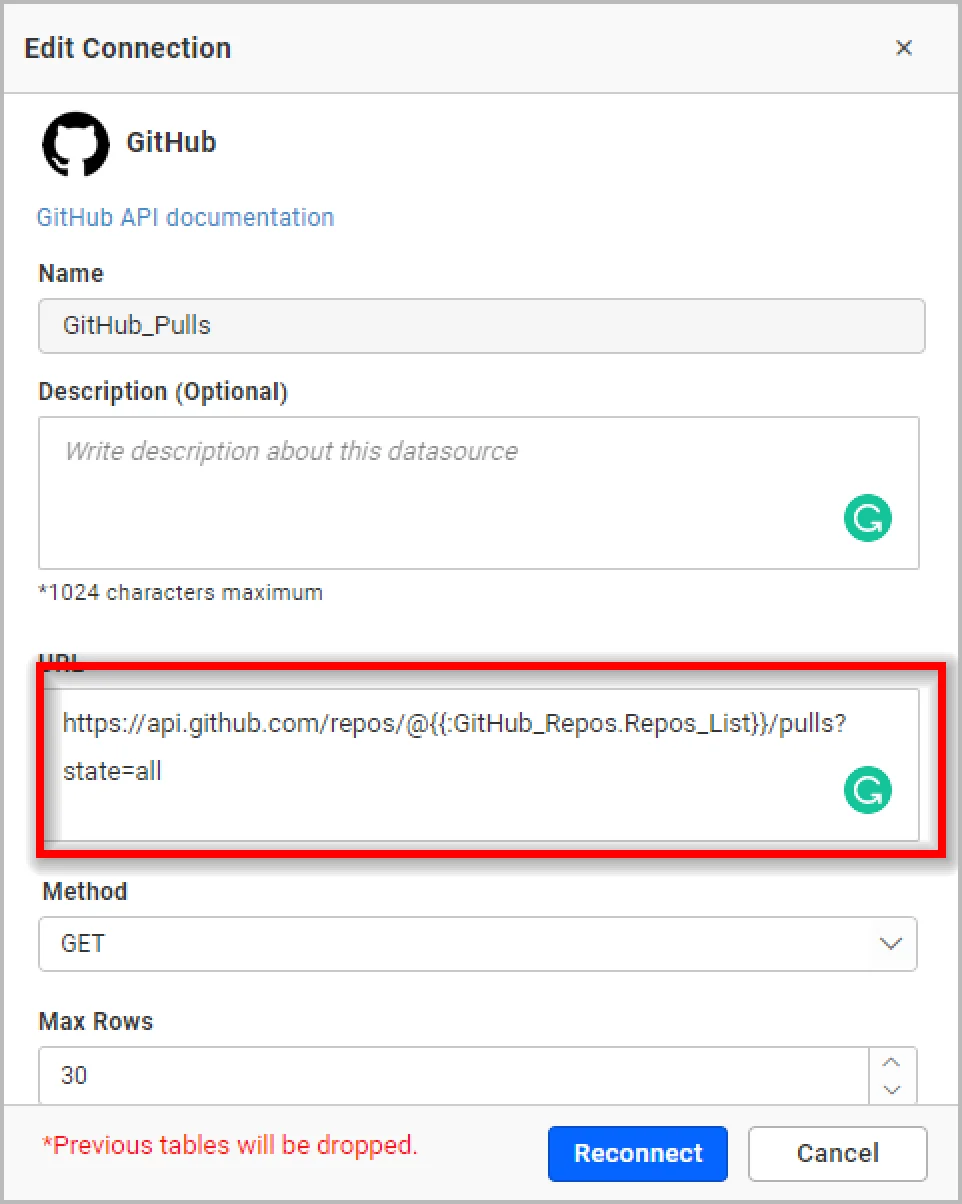This screenshot has height=1204, width=962.
Task: Click Grammarly icon in URL box
Action: tap(867, 790)
